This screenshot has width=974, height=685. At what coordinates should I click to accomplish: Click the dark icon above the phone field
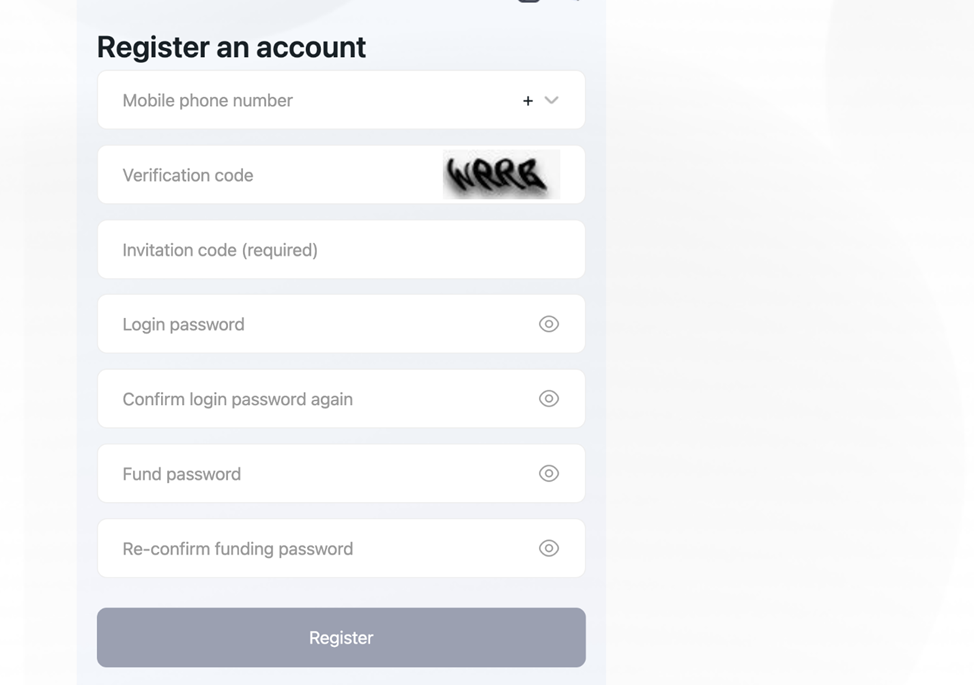pyautogui.click(x=529, y=2)
